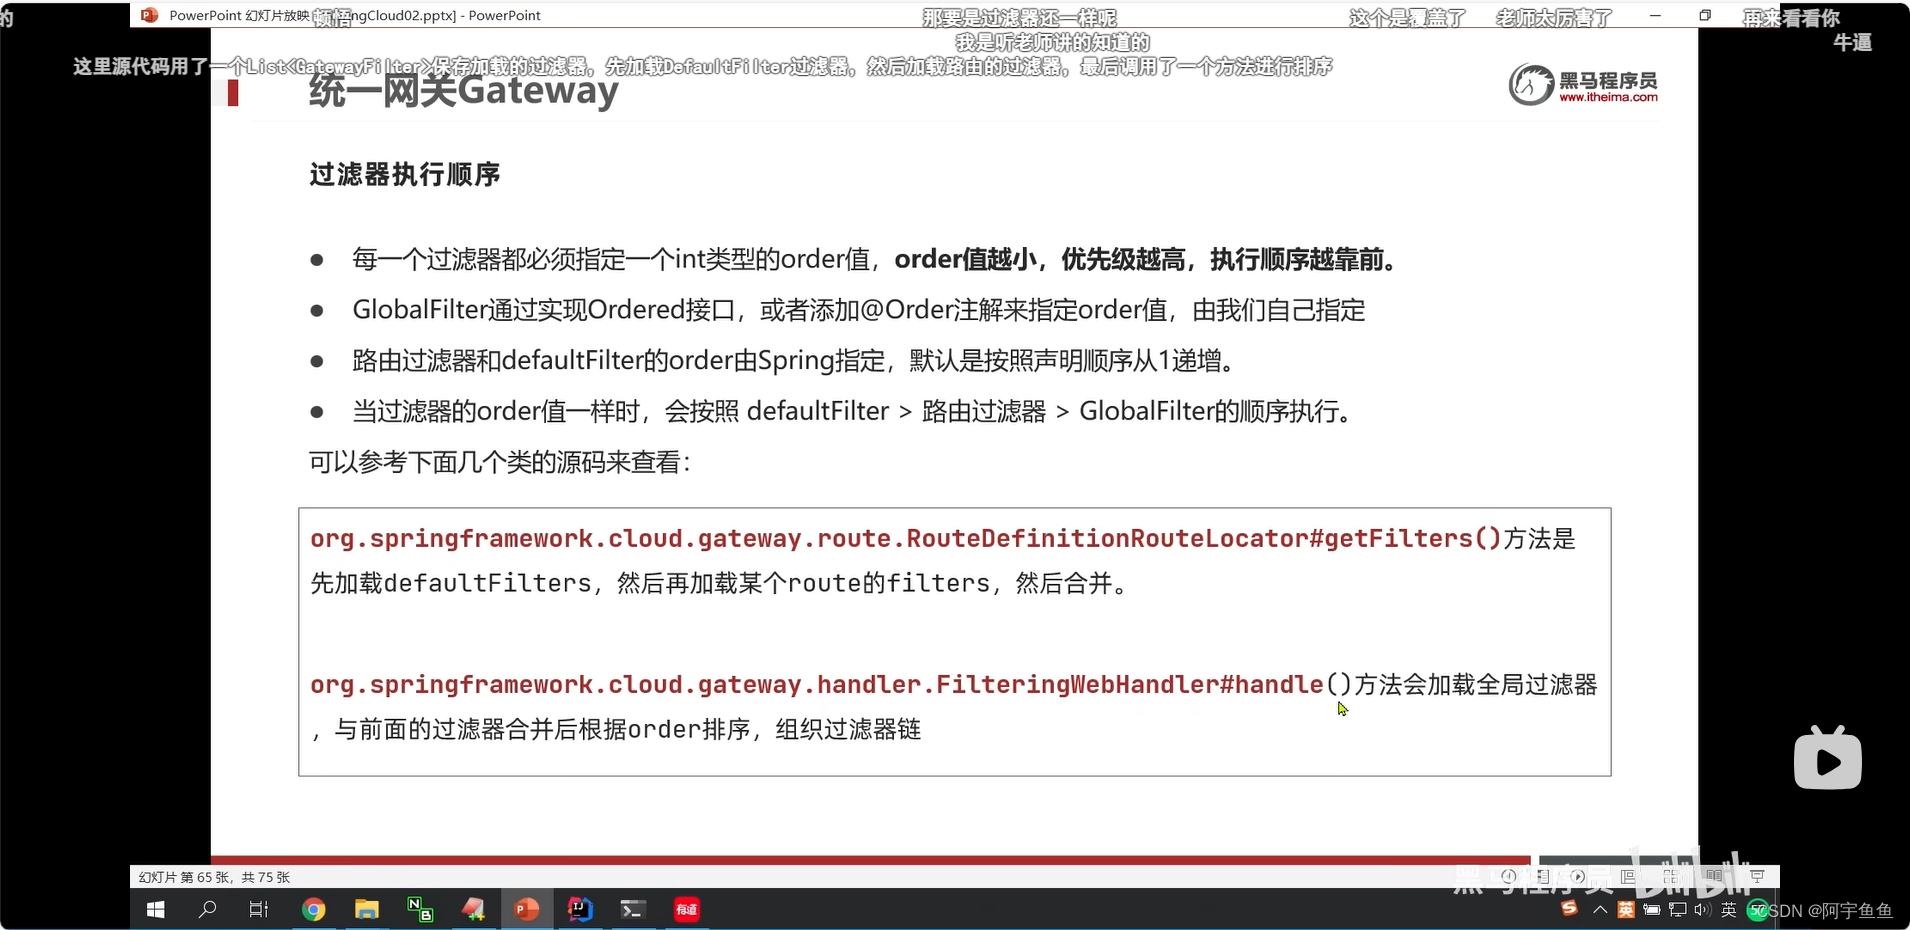Open network settings tray icon
1910x930 pixels.
(x=1678, y=909)
